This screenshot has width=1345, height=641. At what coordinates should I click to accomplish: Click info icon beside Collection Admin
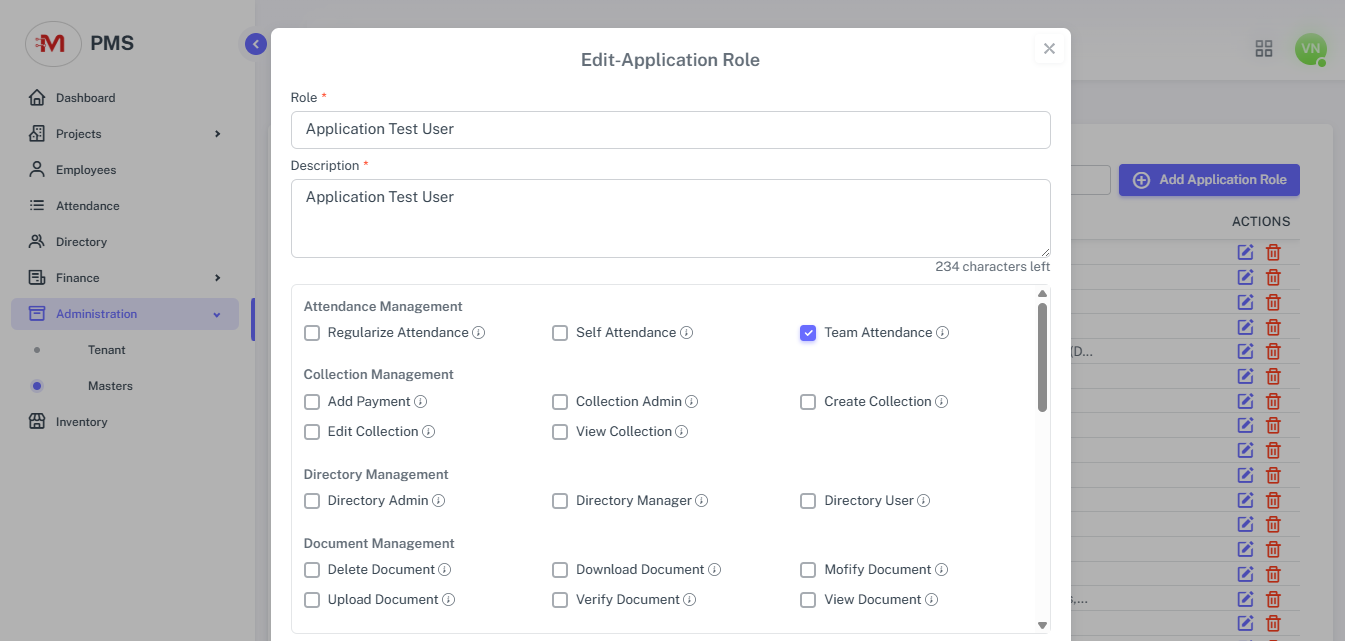pyautogui.click(x=692, y=402)
